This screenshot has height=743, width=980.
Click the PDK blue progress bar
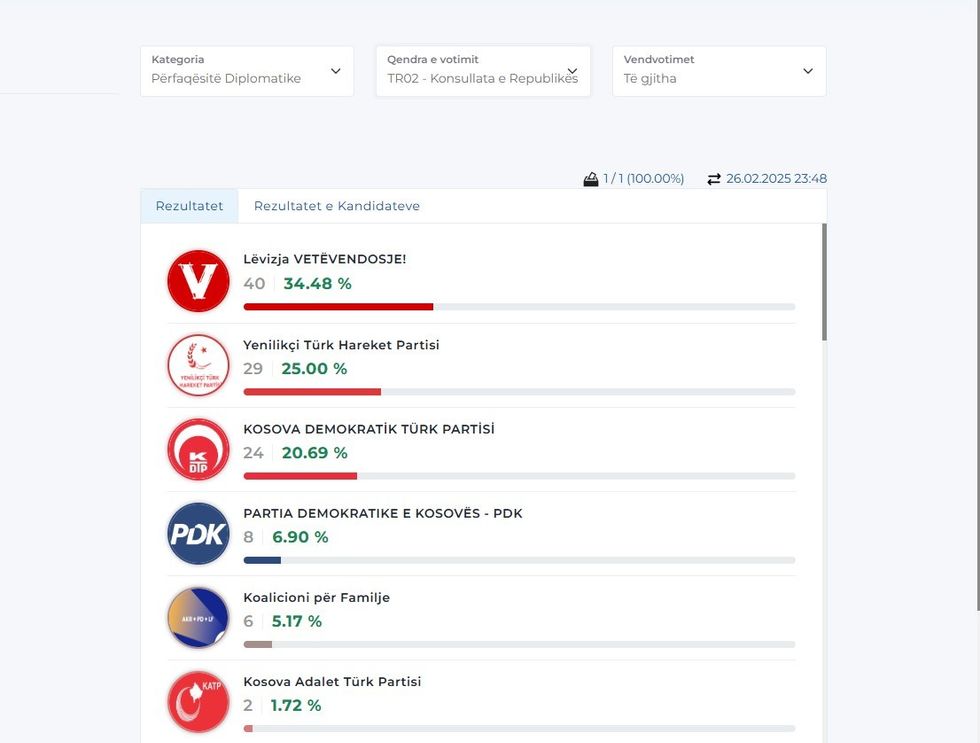click(262, 560)
